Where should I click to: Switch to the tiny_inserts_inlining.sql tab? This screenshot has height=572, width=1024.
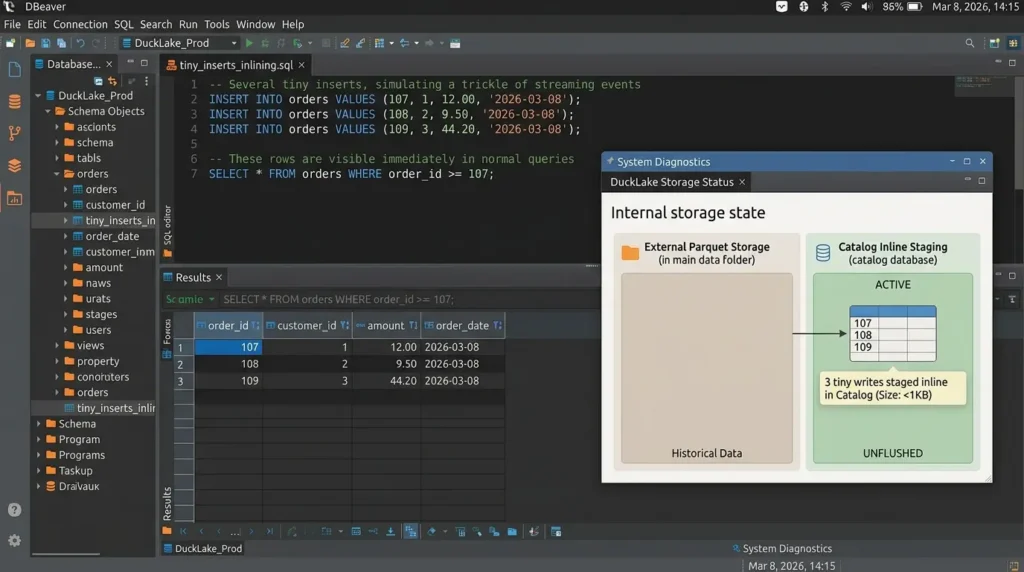(236, 65)
